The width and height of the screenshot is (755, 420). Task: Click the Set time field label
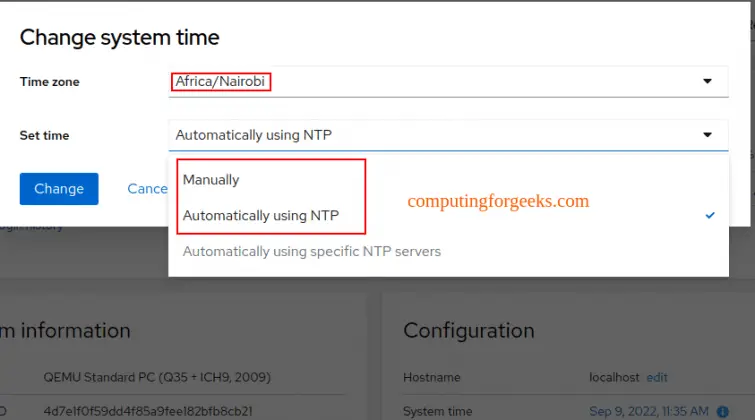click(45, 135)
